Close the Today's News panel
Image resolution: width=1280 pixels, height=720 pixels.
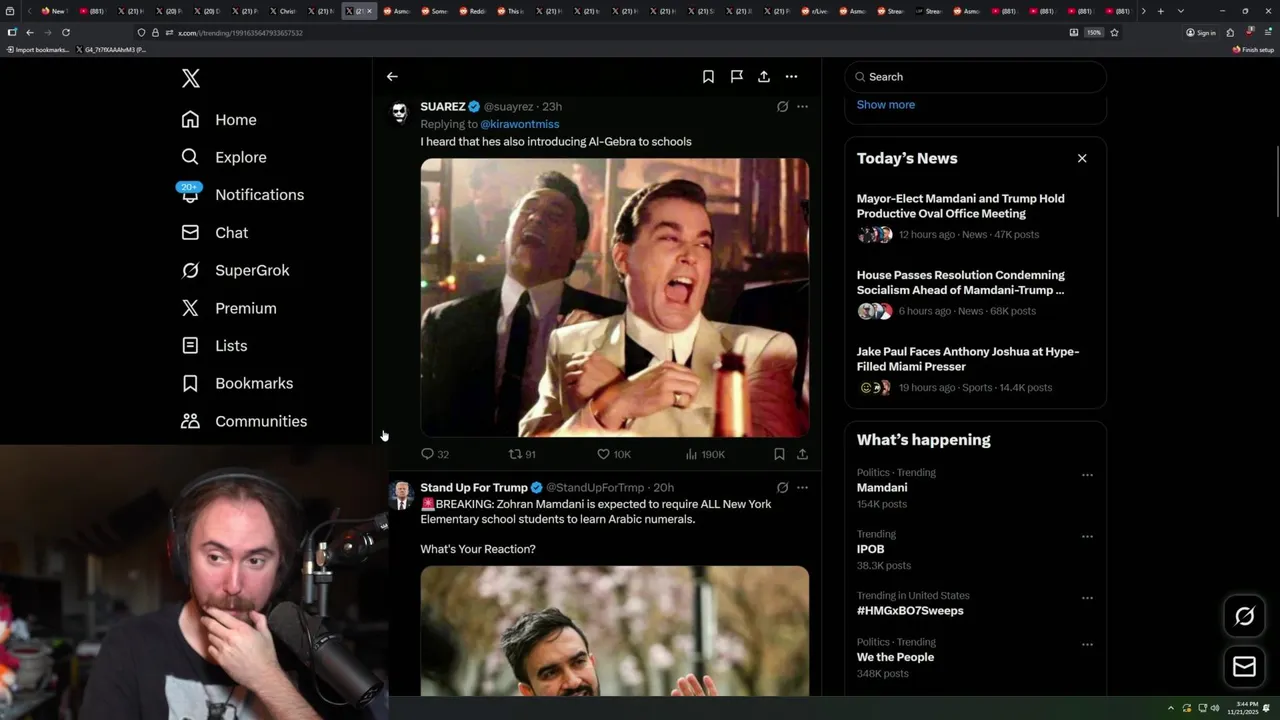[1082, 158]
